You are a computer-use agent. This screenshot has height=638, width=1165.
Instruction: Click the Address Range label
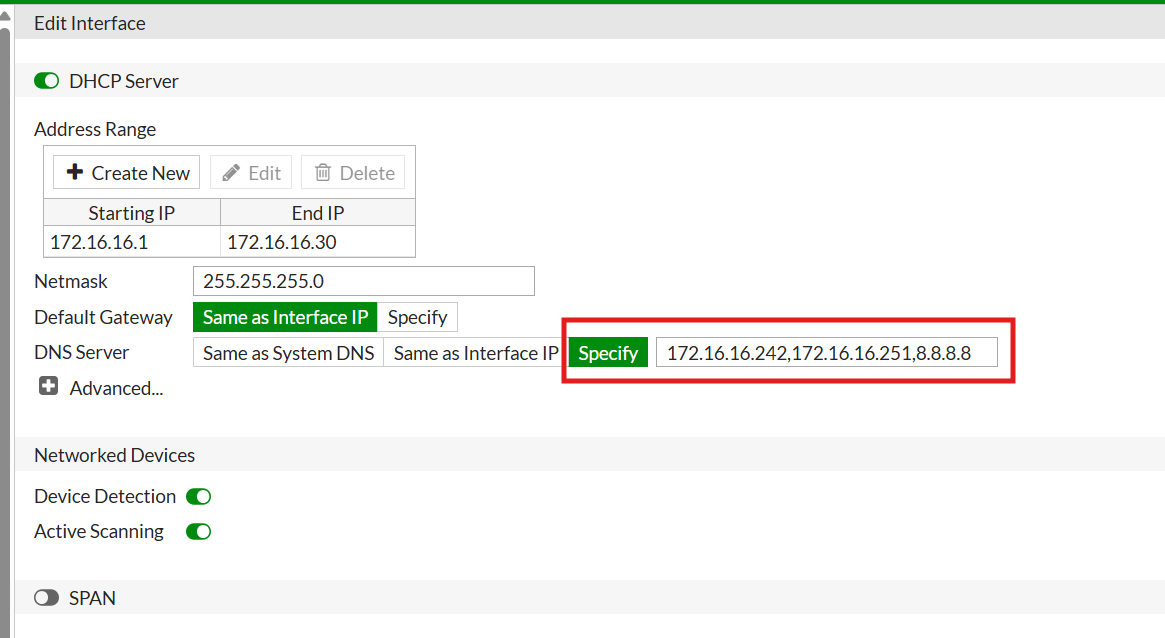(x=95, y=129)
